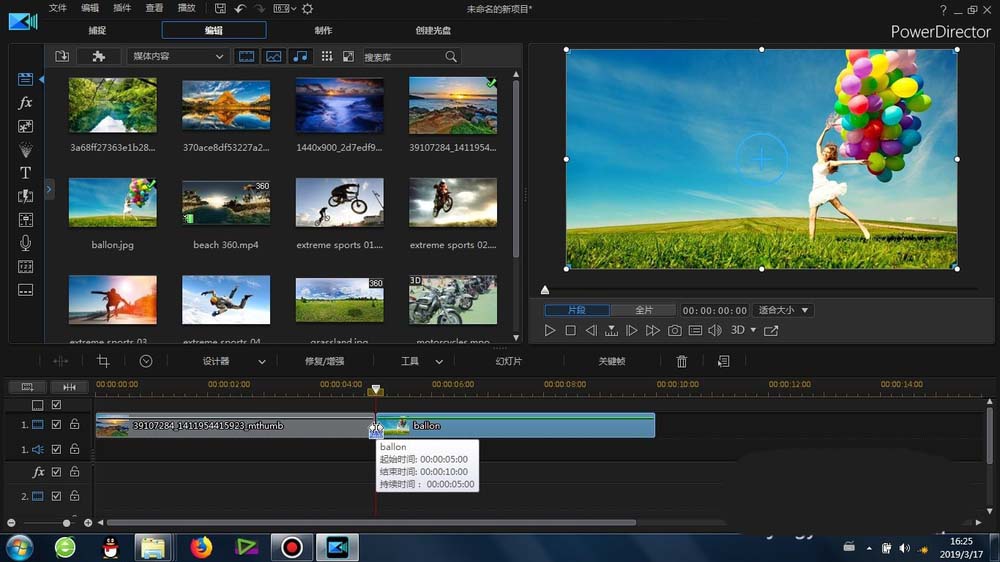Lock the track 1 audio track
Screen dimensions: 1000x562
click(74, 450)
